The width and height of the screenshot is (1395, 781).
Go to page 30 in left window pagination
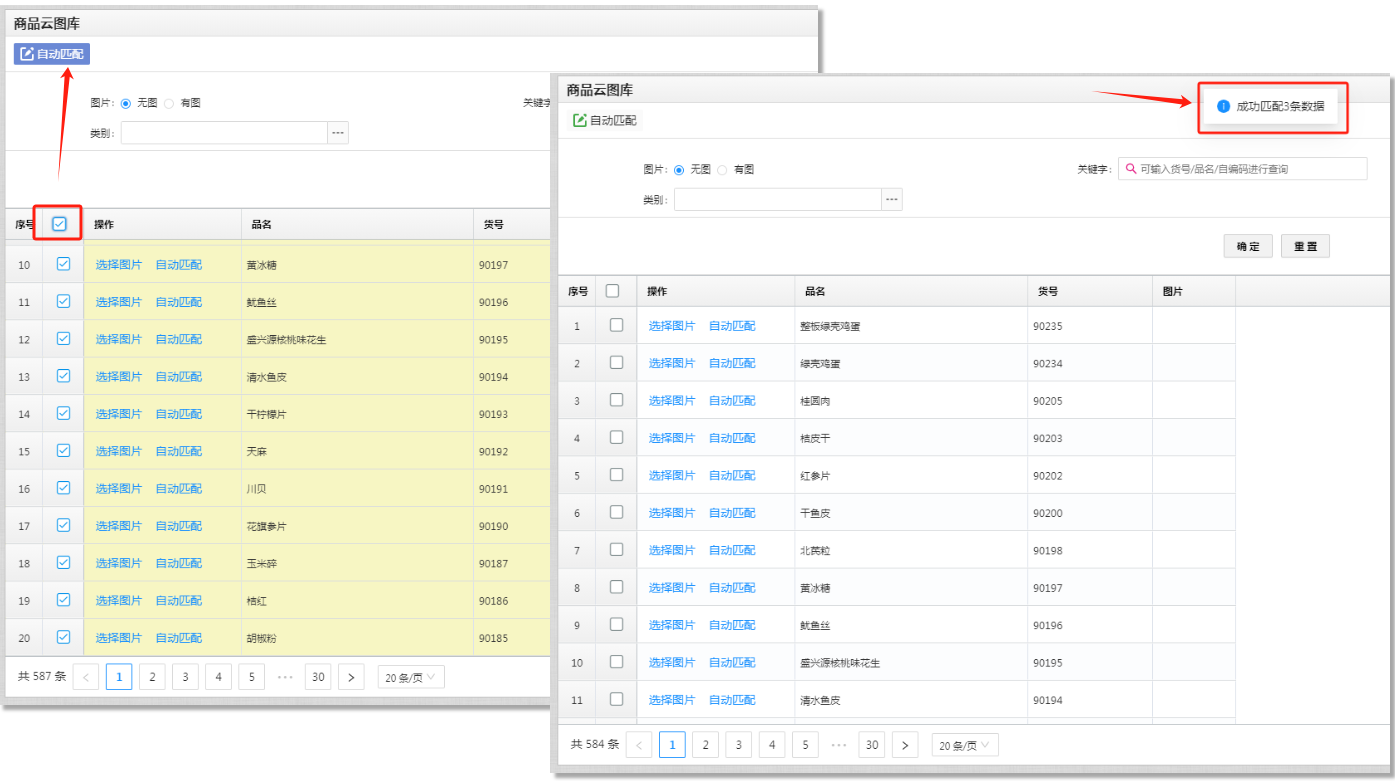point(318,677)
